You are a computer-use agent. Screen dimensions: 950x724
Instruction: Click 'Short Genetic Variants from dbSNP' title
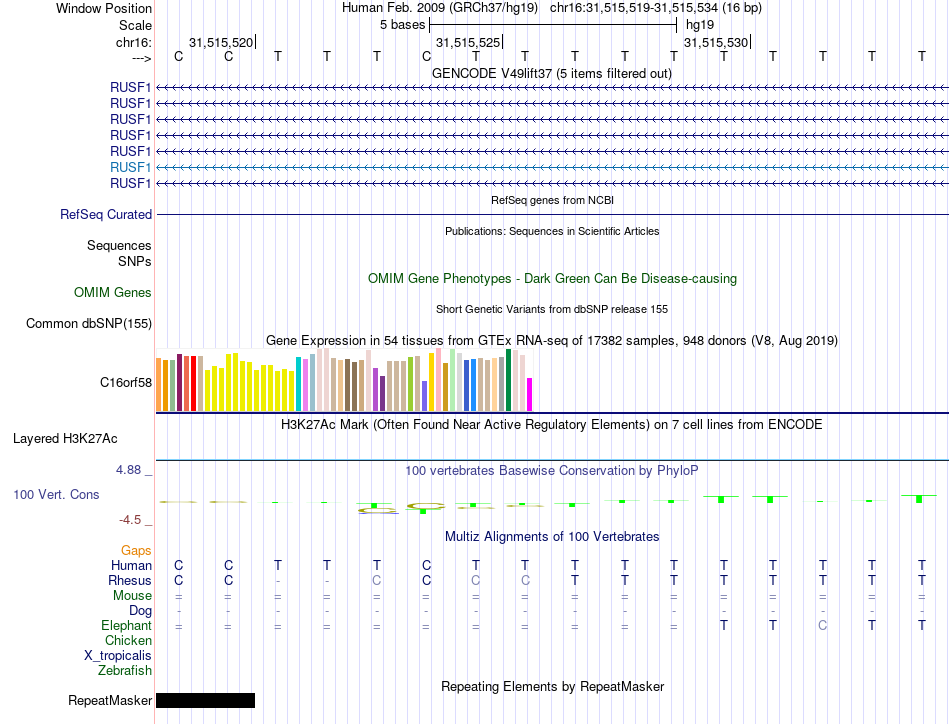552,309
